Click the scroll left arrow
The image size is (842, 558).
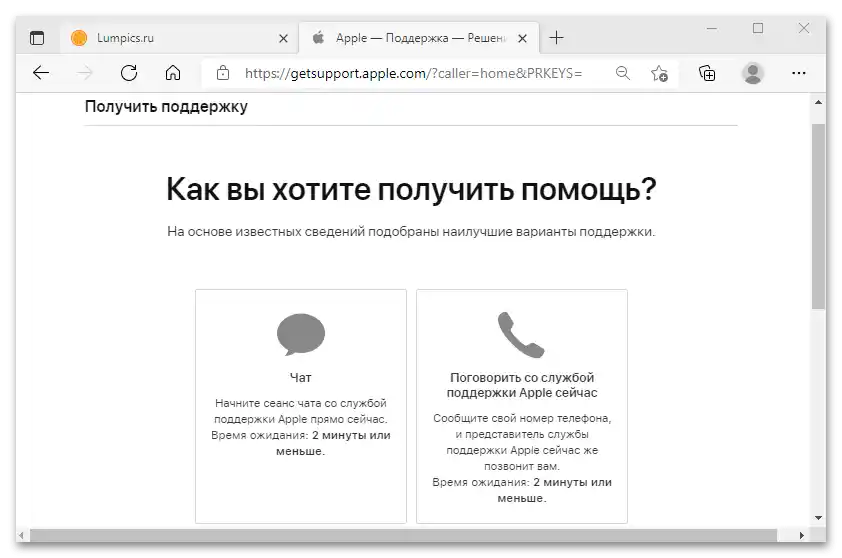coord(21,535)
